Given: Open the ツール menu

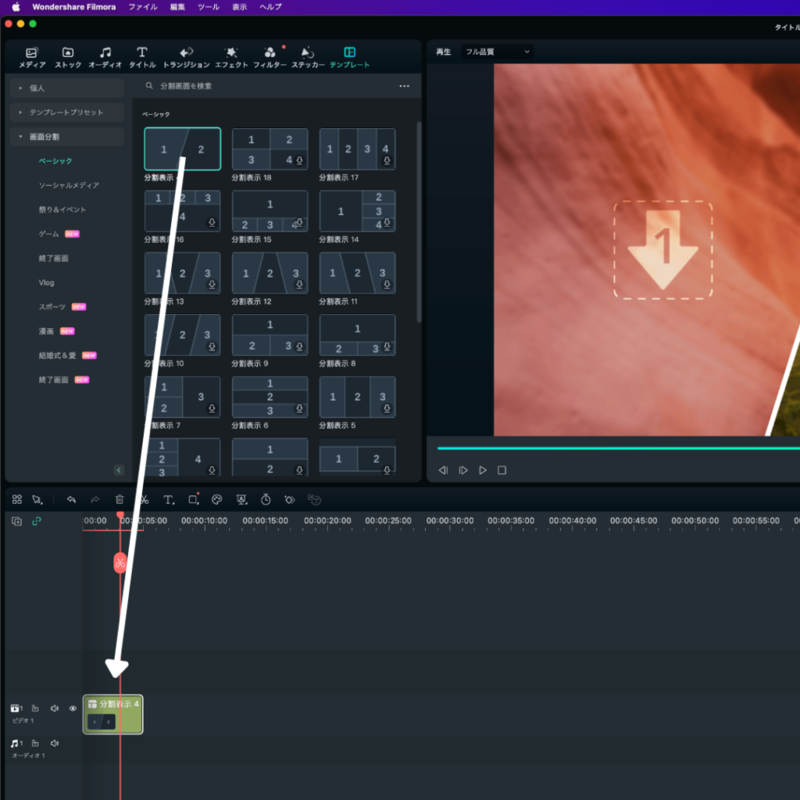Looking at the screenshot, I should 208,7.
